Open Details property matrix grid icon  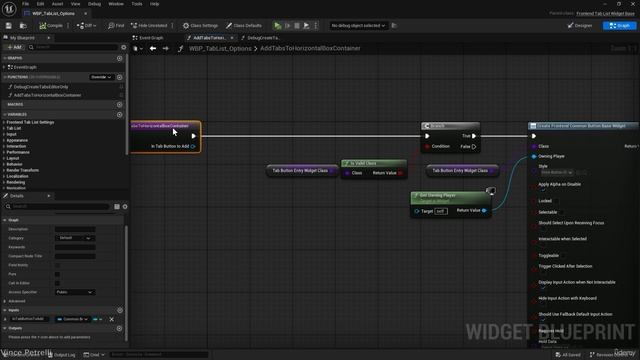[x=117, y=207]
